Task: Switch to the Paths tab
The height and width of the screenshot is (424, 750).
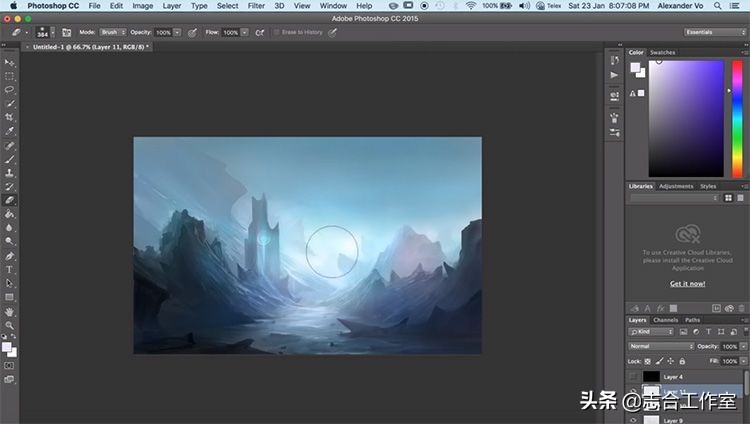Action: (x=692, y=320)
